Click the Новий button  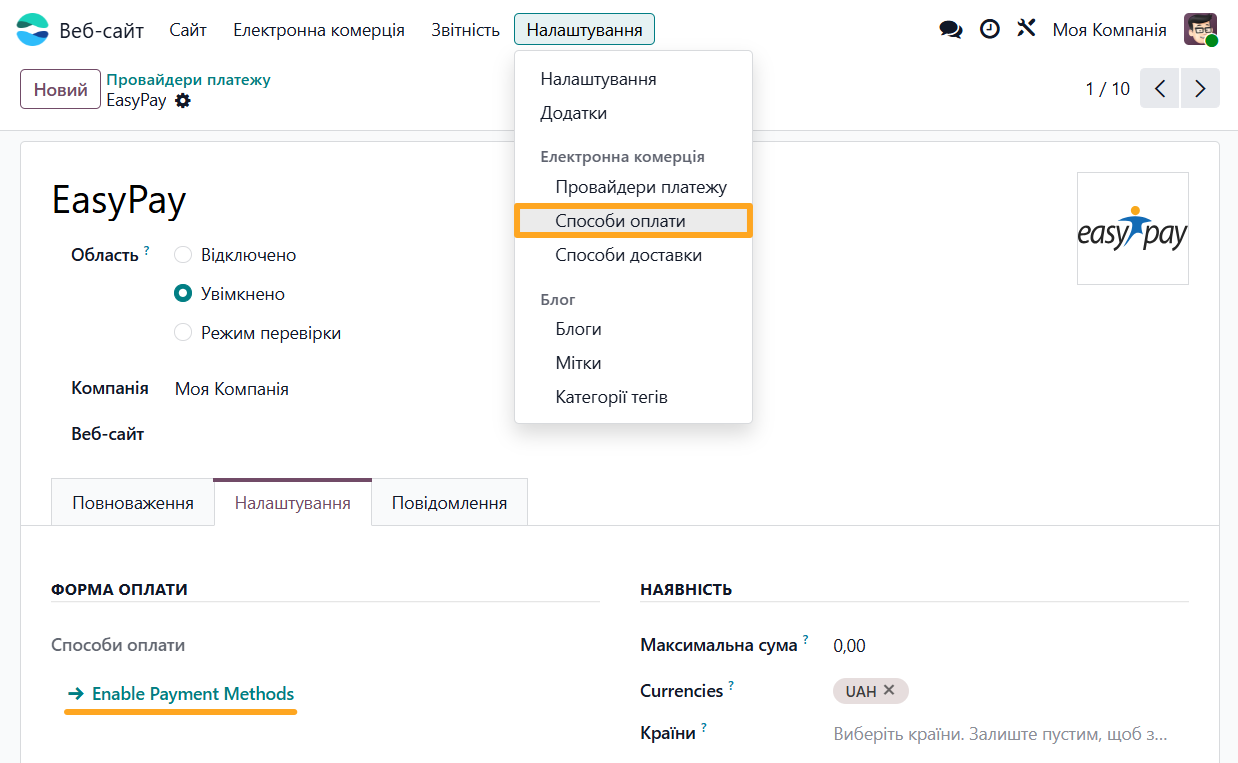coord(61,89)
